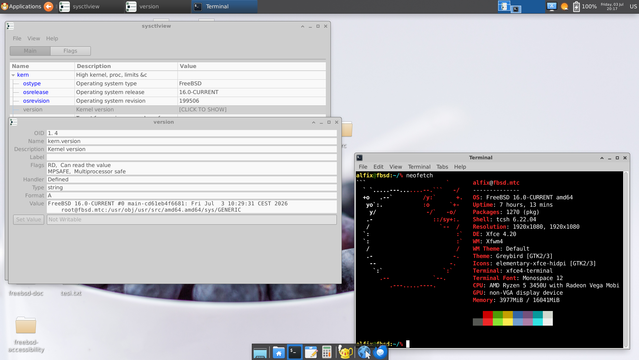639x360 pixels.
Task: Click the empty Label field
Action: pos(192,157)
